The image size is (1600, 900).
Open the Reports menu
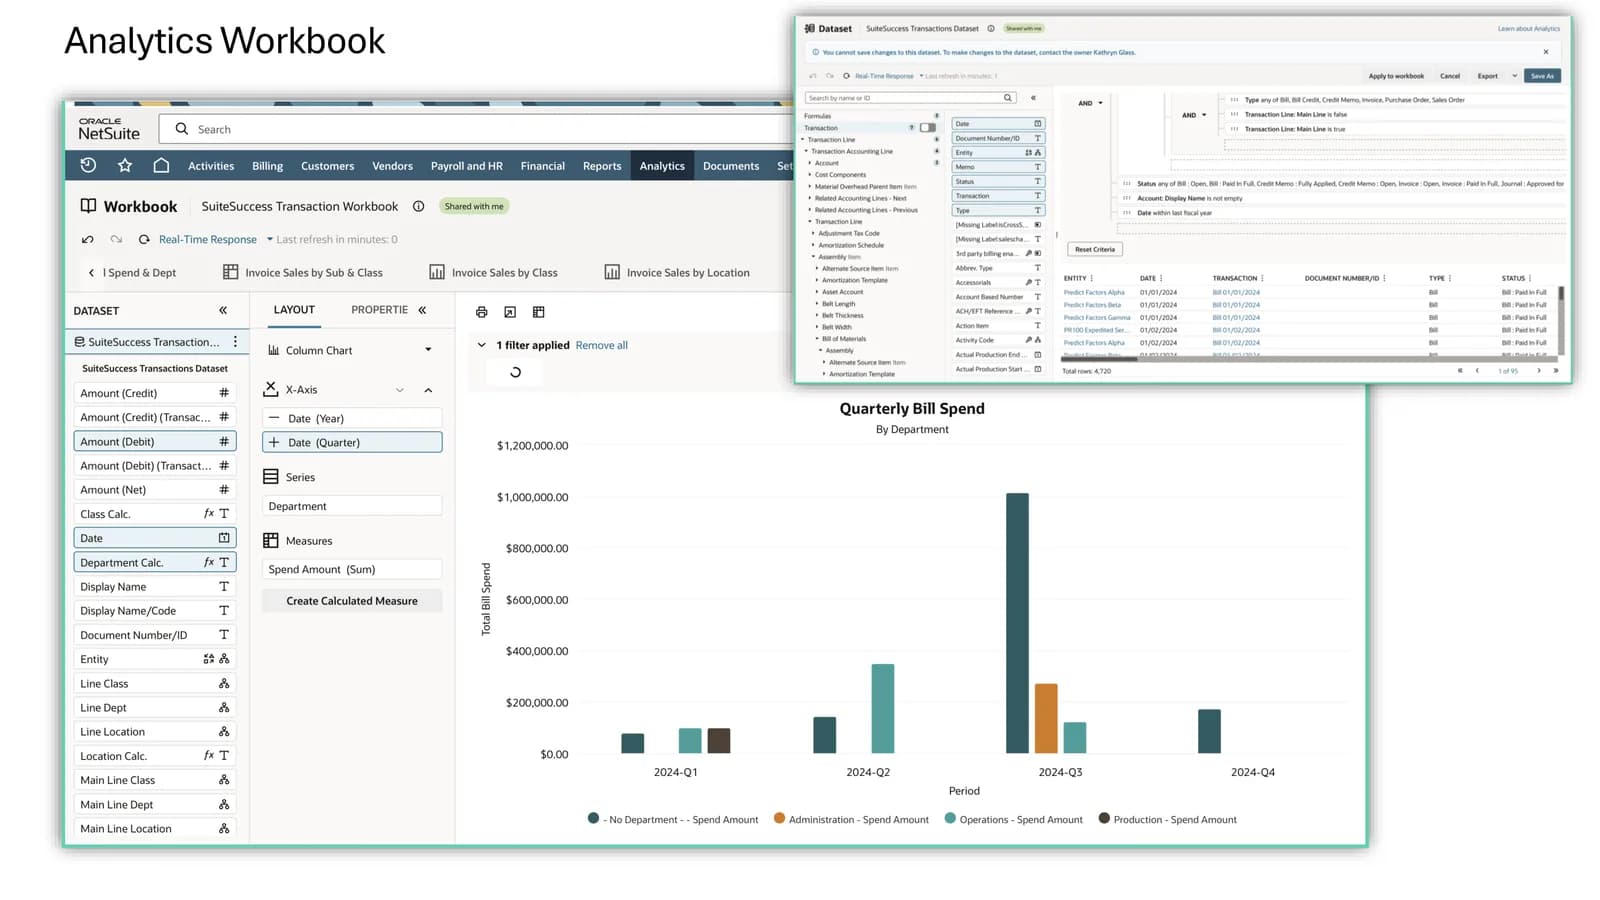[602, 166]
